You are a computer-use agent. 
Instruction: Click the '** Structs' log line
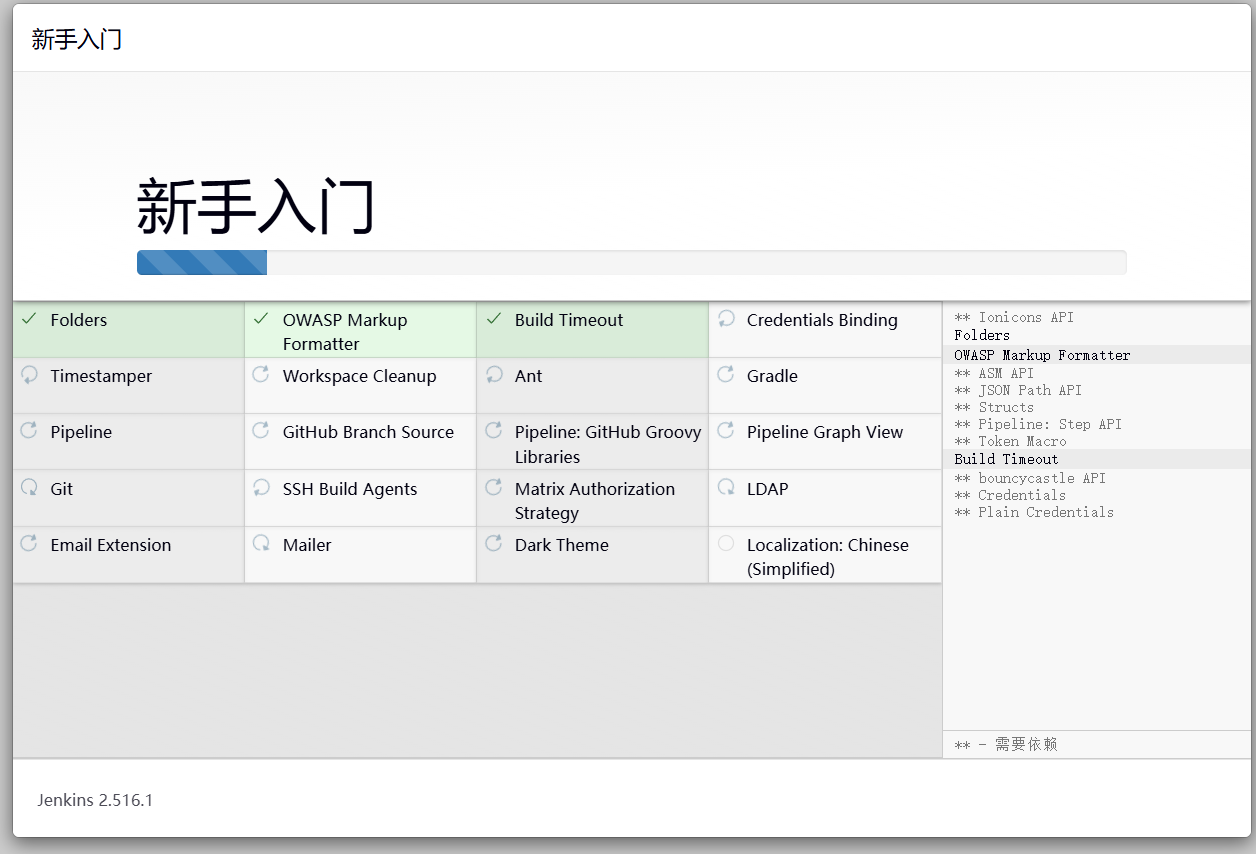[x=994, y=407]
